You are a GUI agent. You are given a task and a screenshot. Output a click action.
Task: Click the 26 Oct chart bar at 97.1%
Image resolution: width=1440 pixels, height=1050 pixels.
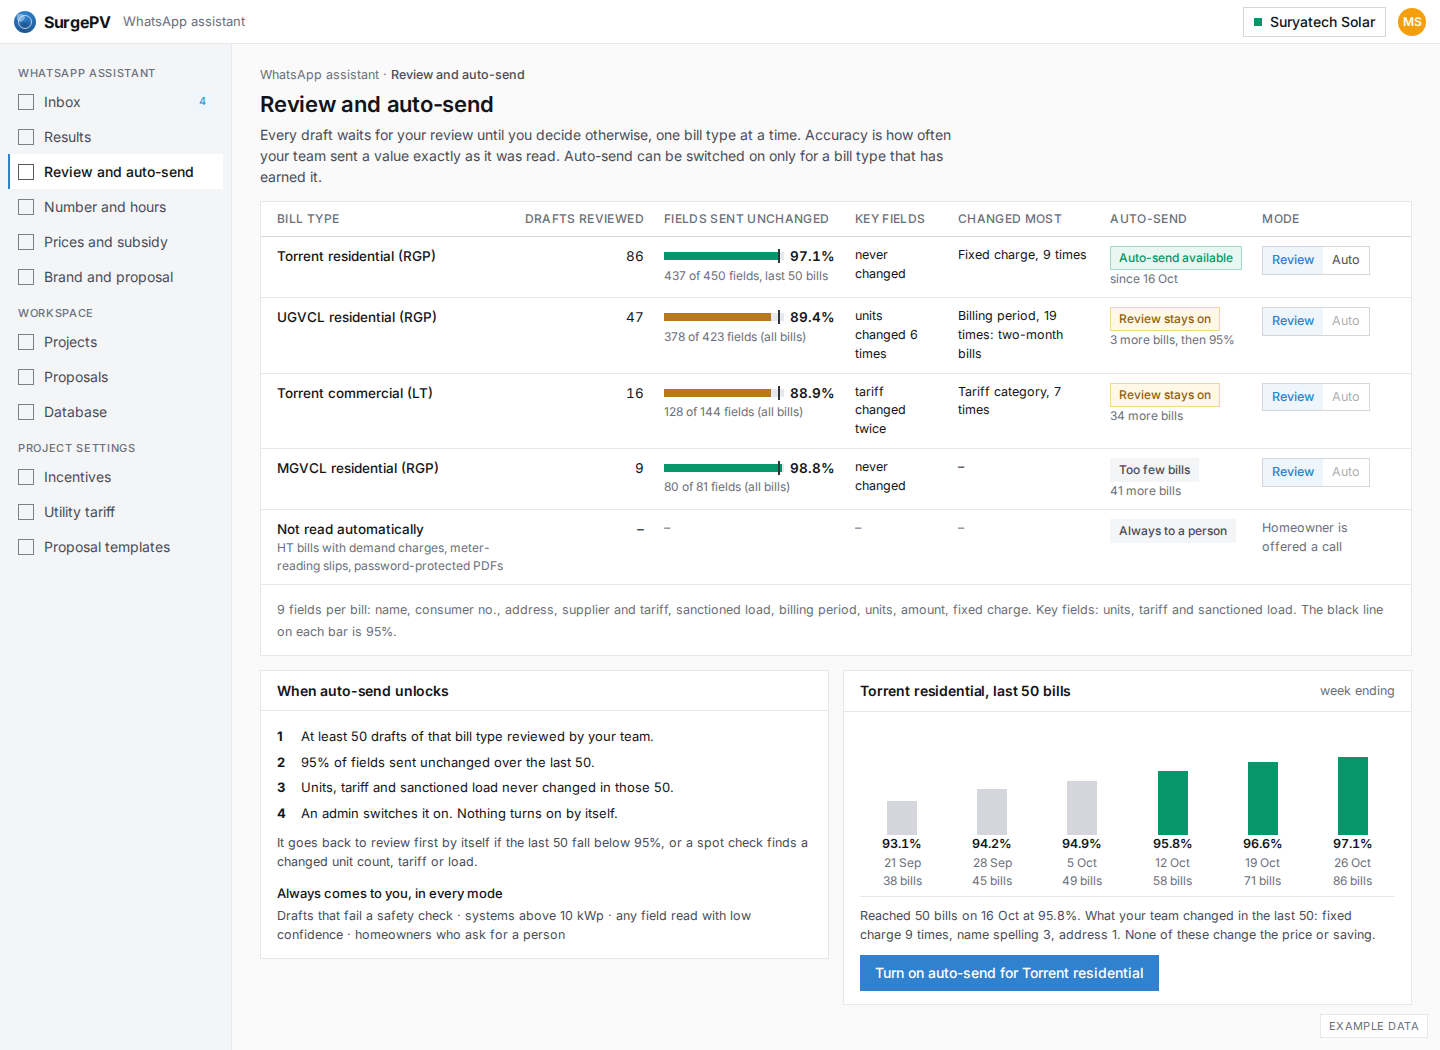pyautogui.click(x=1352, y=796)
